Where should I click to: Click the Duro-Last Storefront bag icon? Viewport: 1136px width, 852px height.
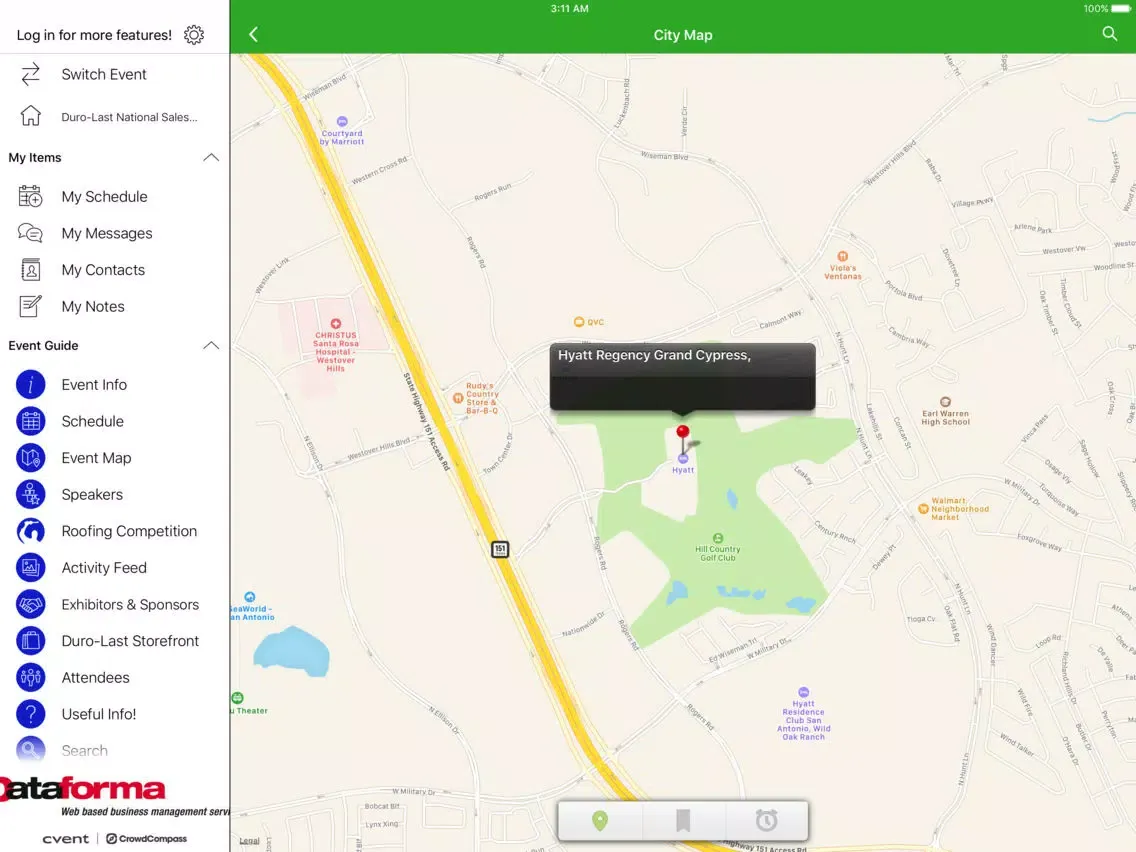point(30,640)
